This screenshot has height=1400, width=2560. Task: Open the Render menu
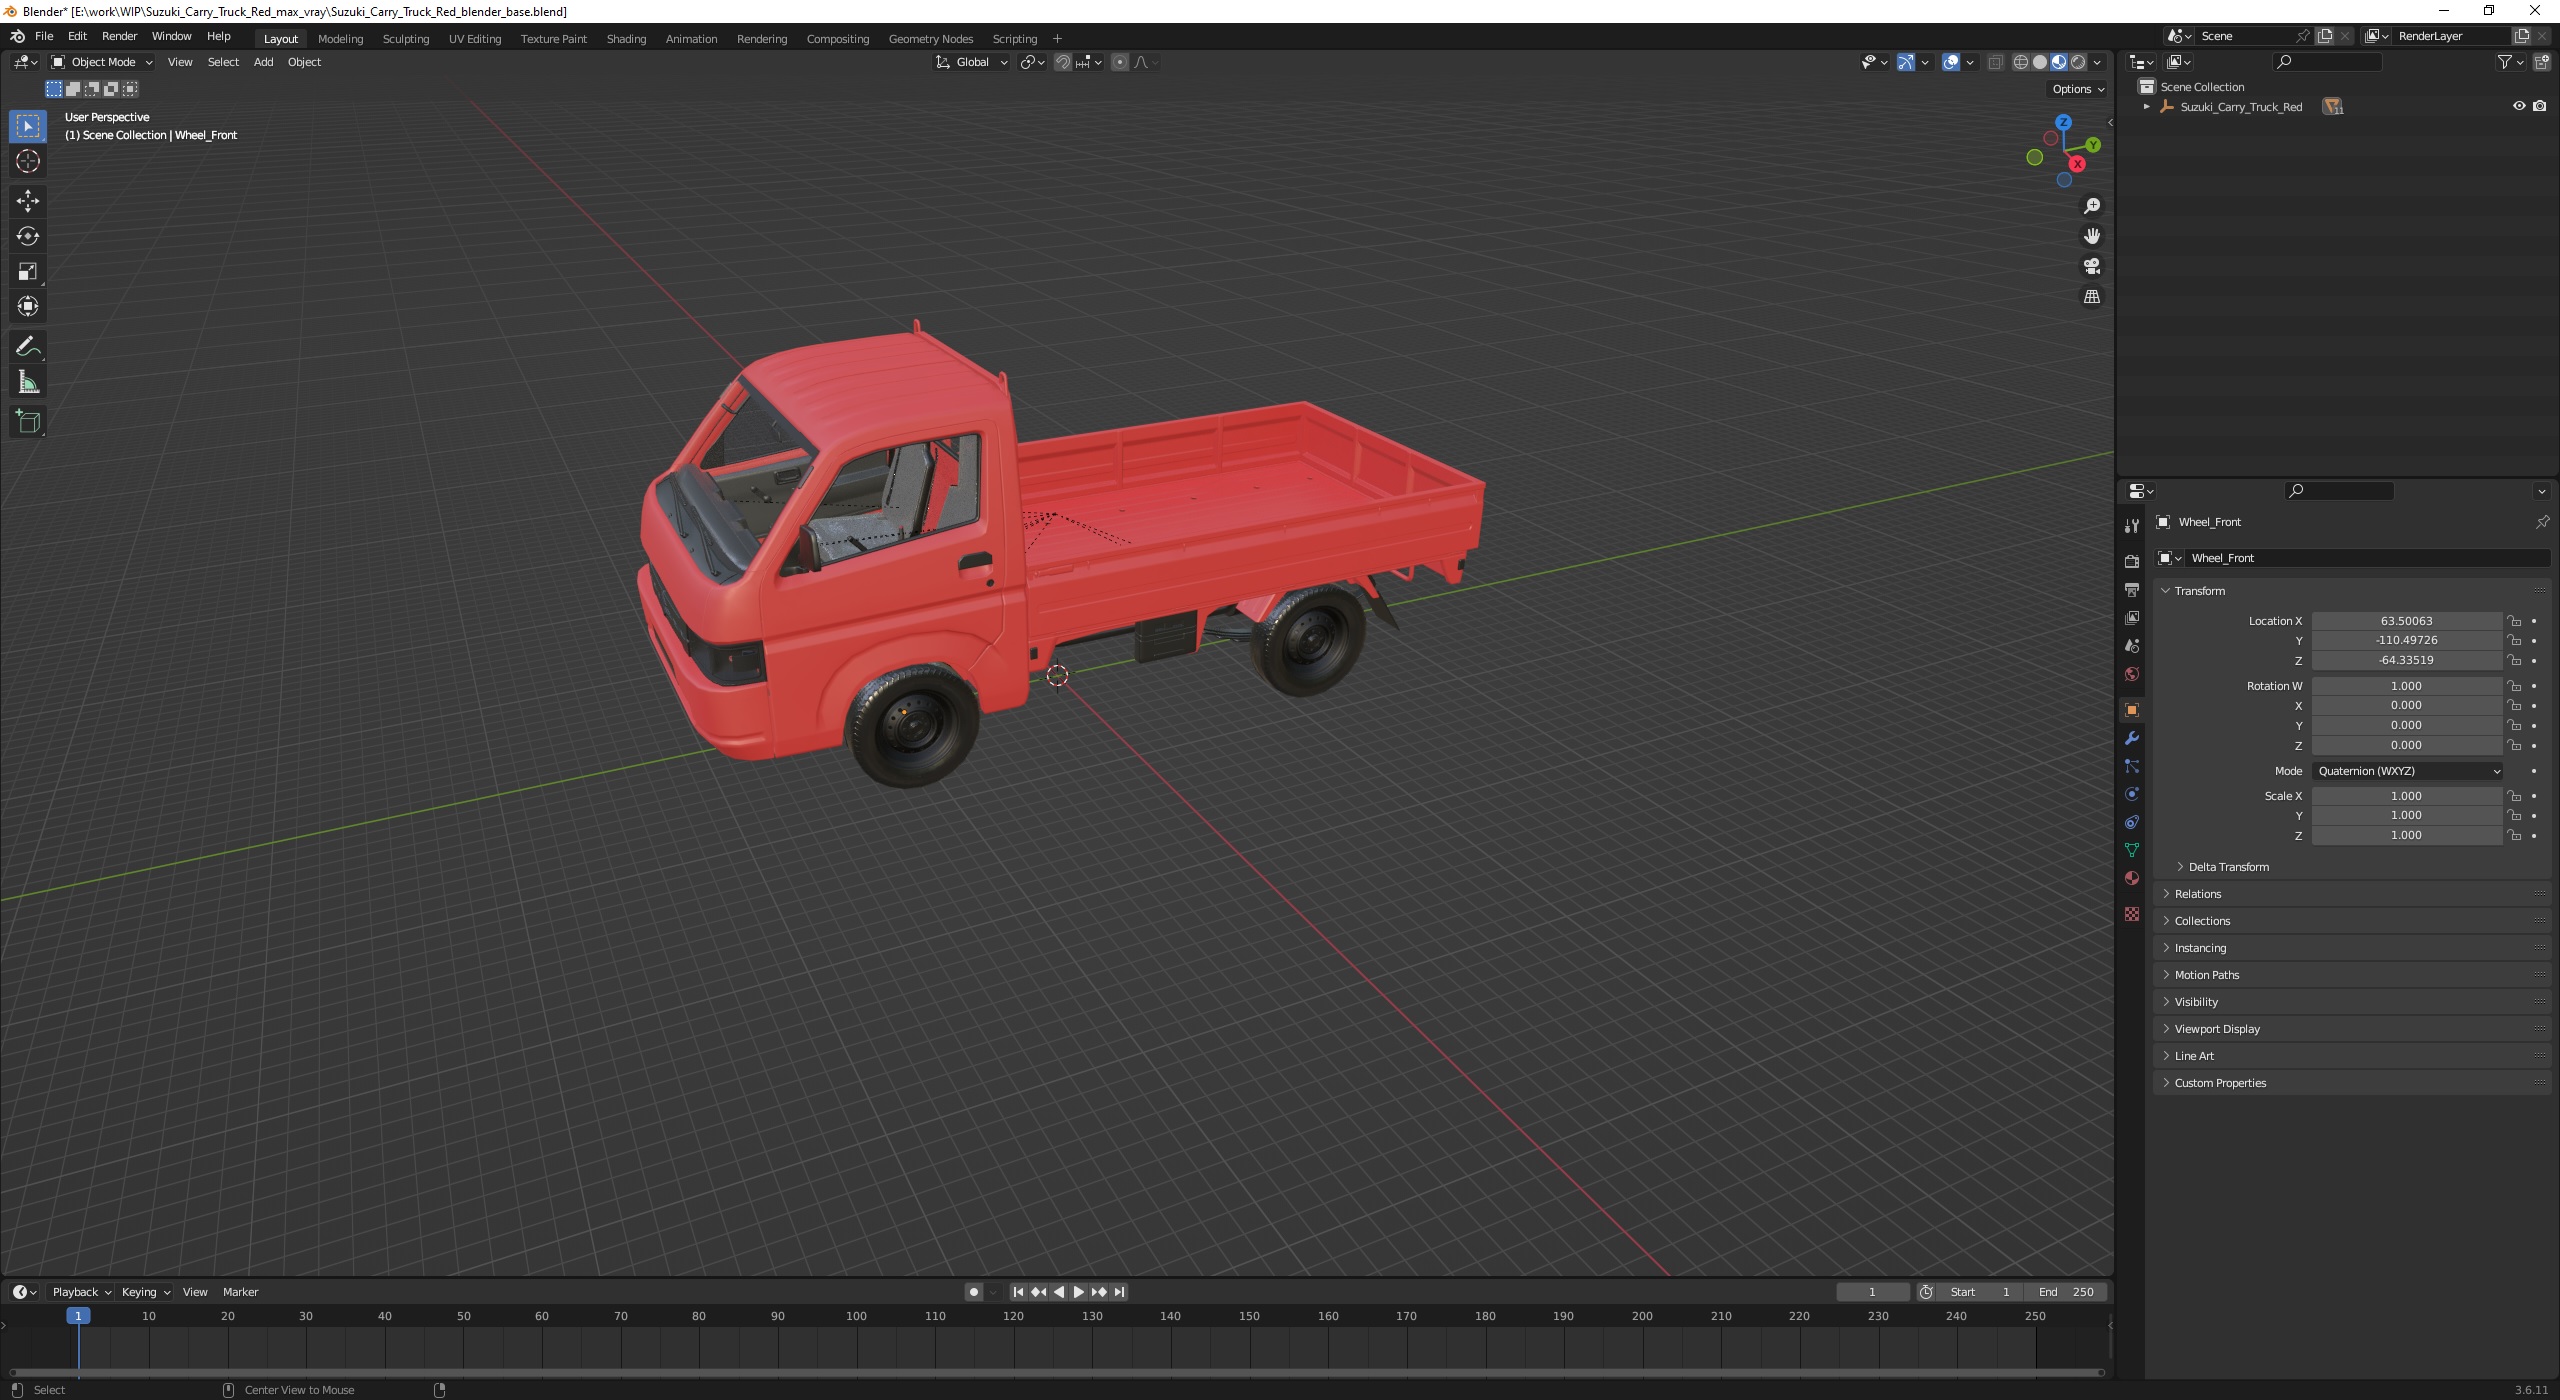point(119,36)
